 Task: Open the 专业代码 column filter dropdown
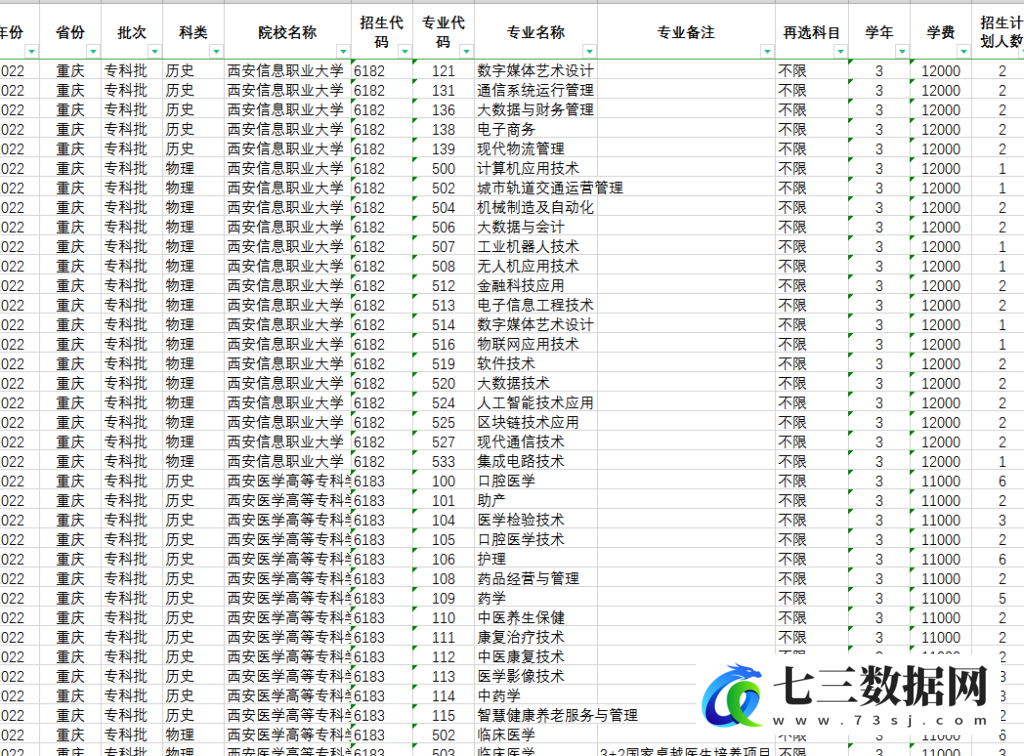[x=466, y=52]
